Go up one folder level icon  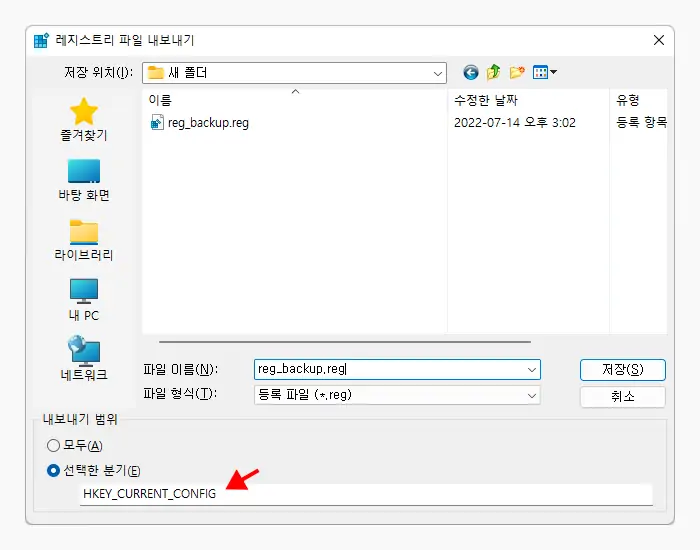pos(494,72)
